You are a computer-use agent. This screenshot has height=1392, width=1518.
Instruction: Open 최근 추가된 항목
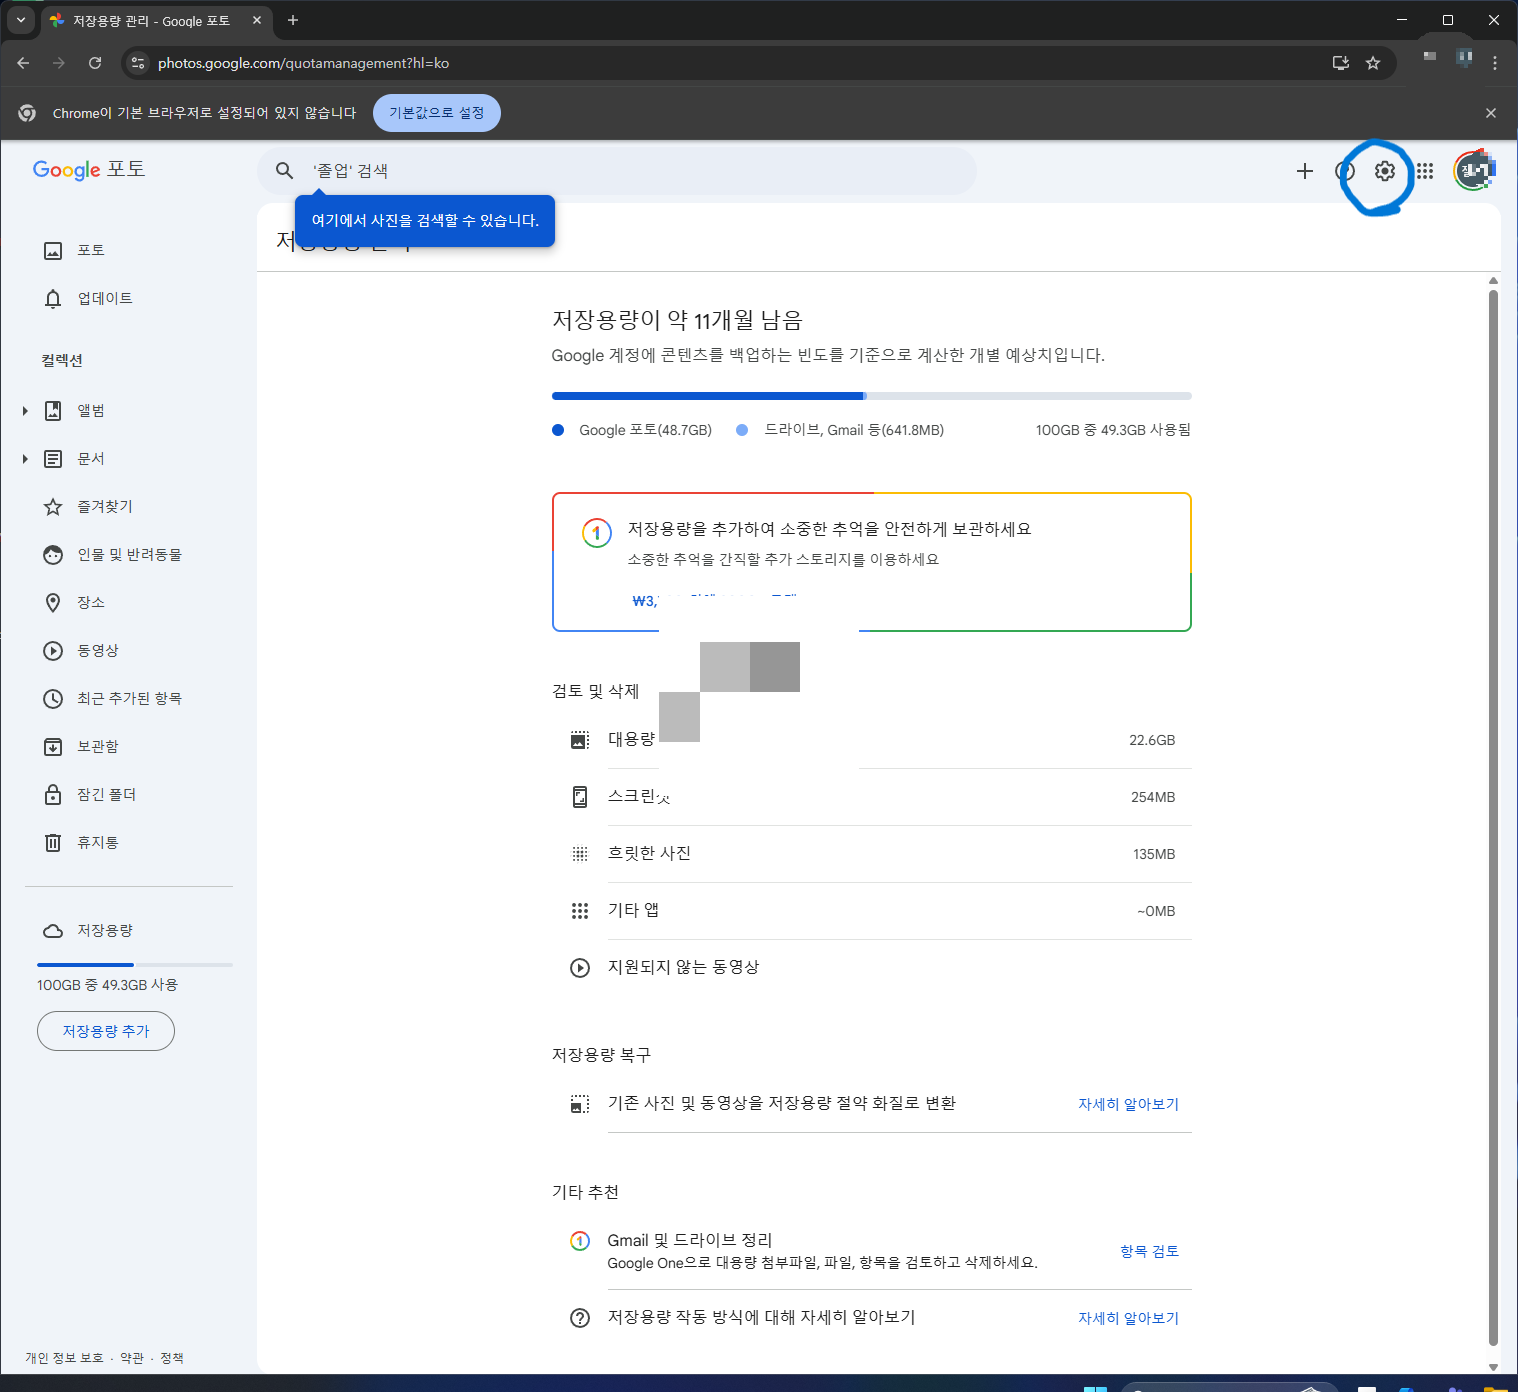tap(129, 698)
